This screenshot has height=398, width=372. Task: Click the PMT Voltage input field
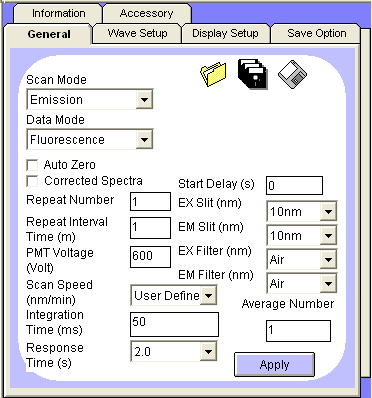pos(150,257)
